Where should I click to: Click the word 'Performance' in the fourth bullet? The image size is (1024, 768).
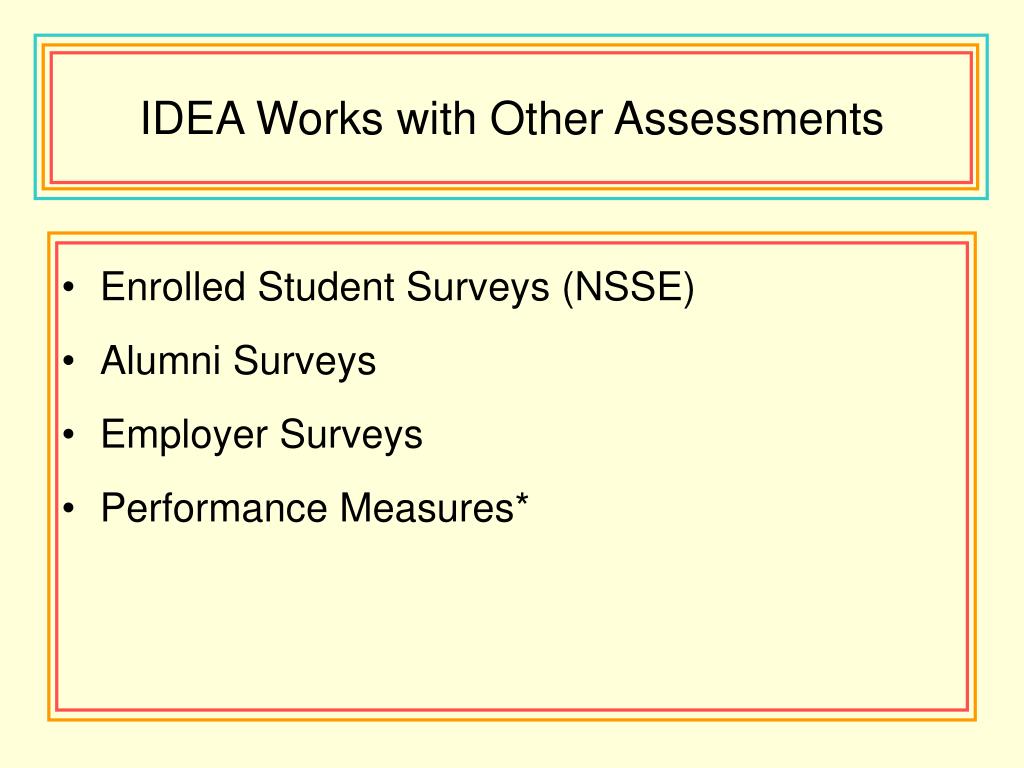(214, 508)
